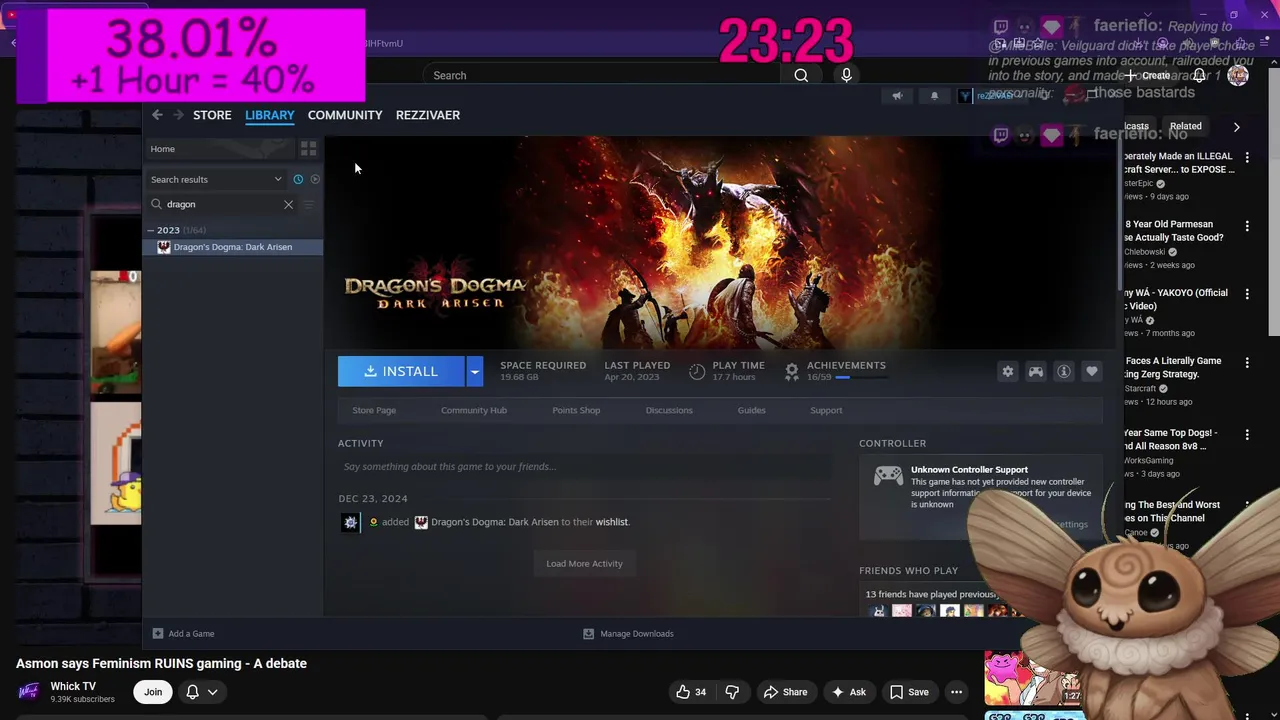Select the Related filter chip
1280x720 pixels.
click(1186, 127)
